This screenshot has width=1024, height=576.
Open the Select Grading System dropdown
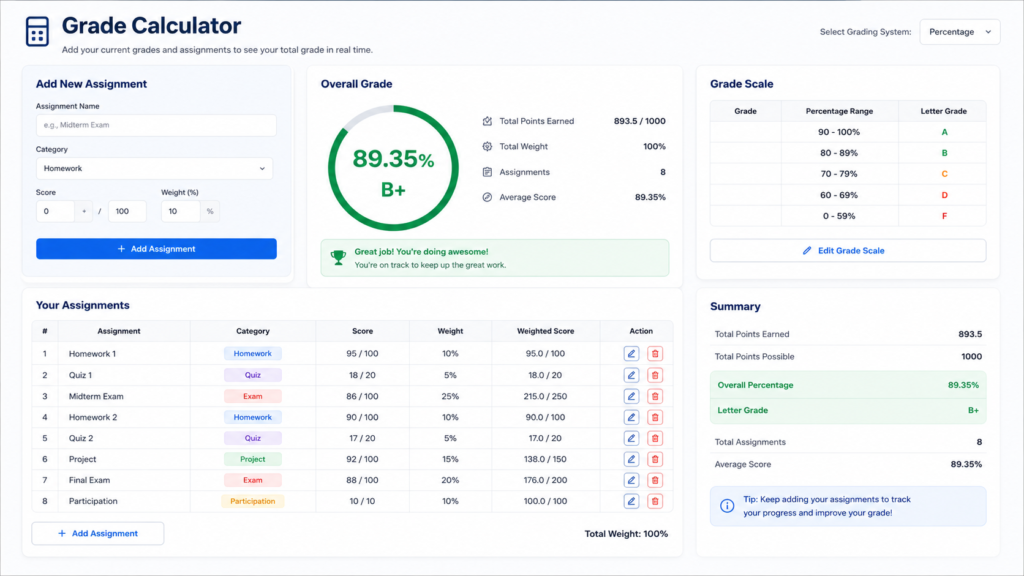[x=959, y=32]
